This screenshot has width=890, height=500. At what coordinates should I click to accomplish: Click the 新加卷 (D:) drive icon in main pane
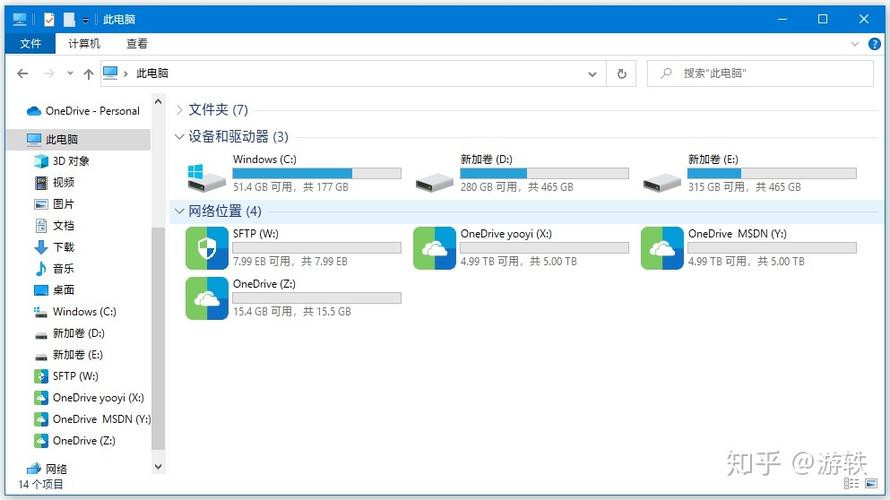click(434, 182)
